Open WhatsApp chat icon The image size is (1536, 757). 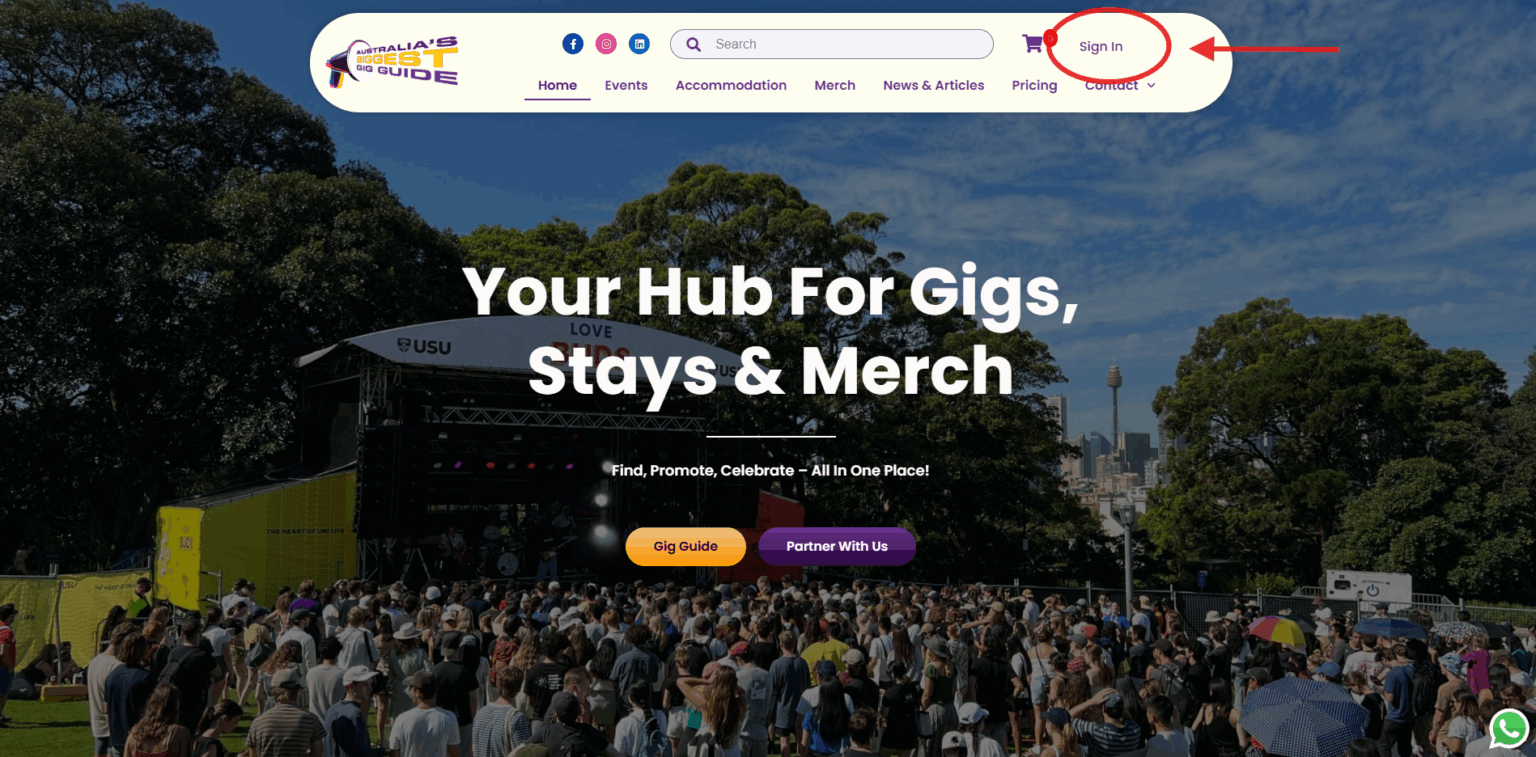click(1509, 729)
